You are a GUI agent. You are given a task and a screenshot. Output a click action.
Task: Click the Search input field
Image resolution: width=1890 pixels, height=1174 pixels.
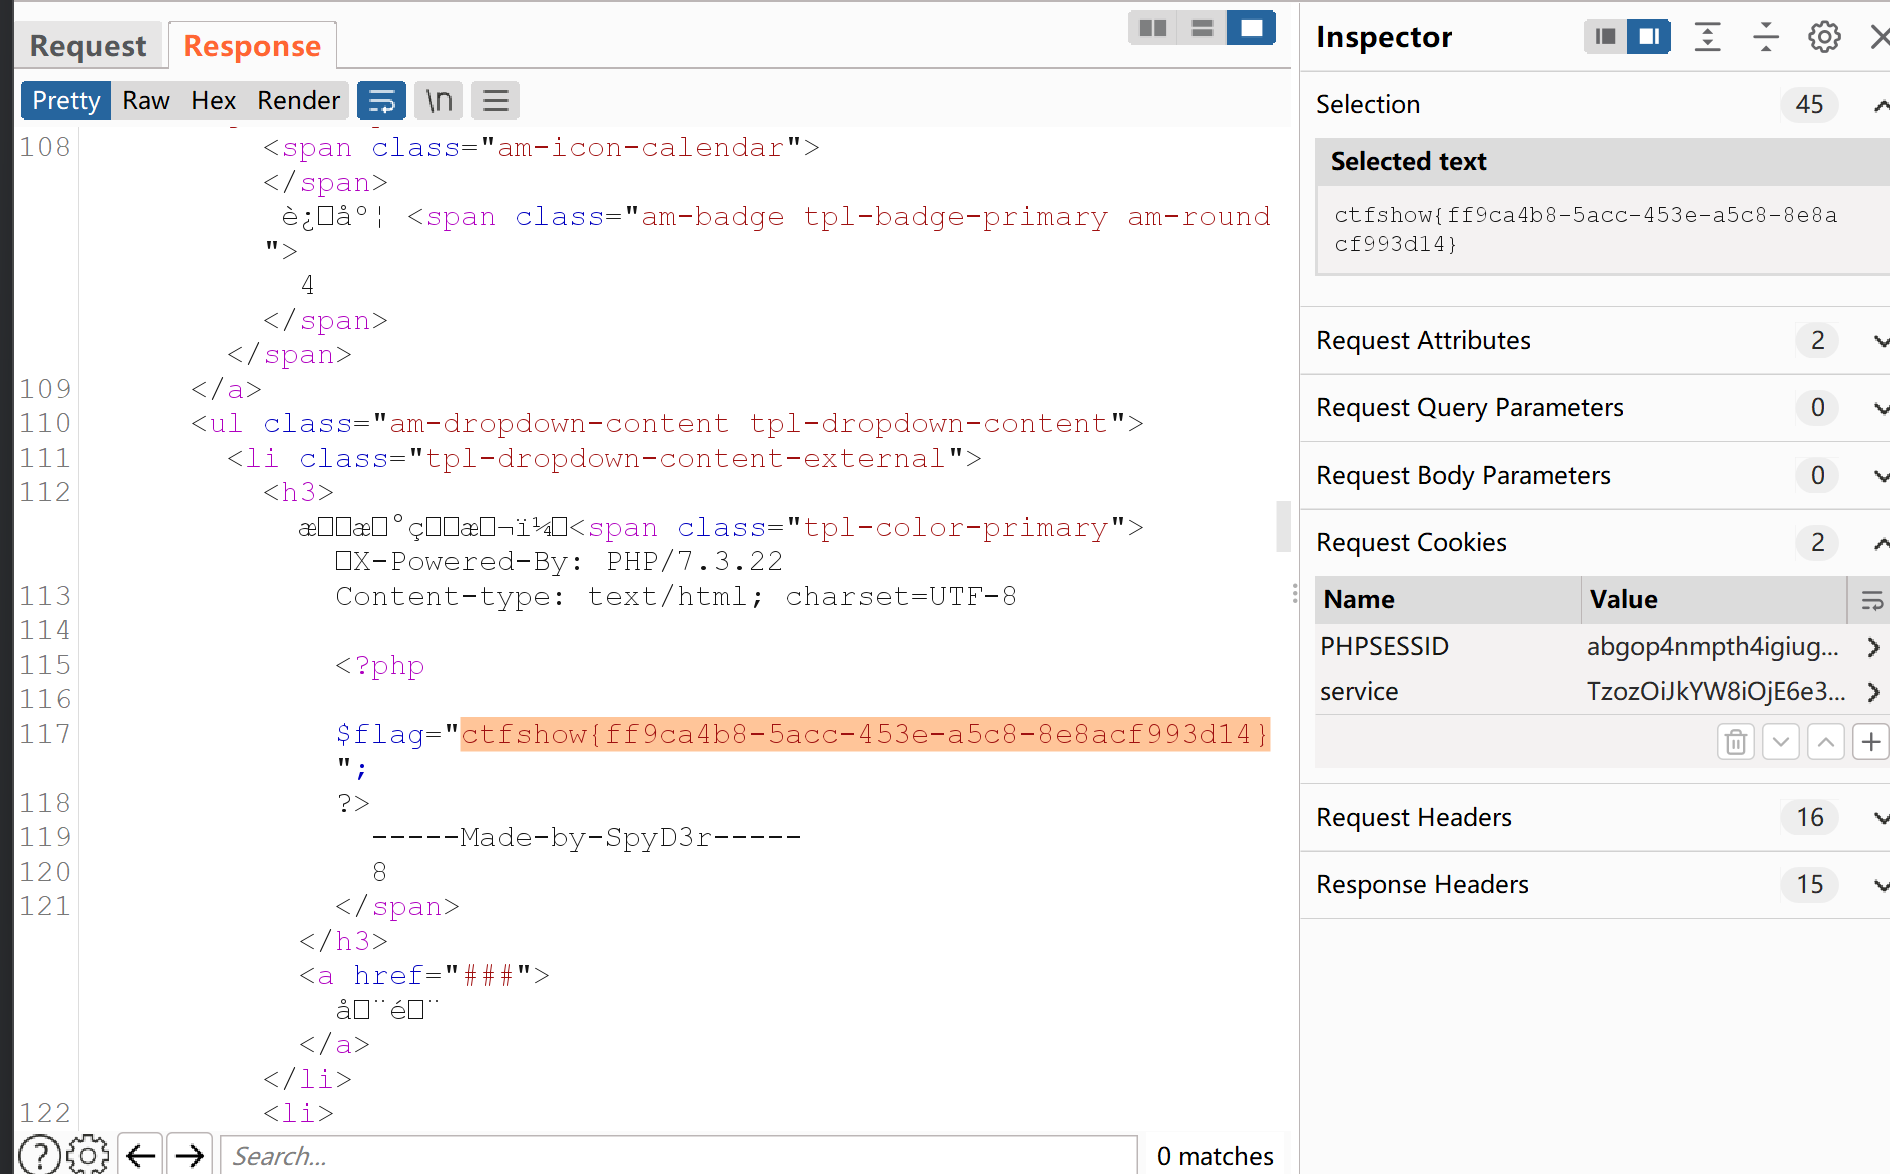click(x=678, y=1156)
